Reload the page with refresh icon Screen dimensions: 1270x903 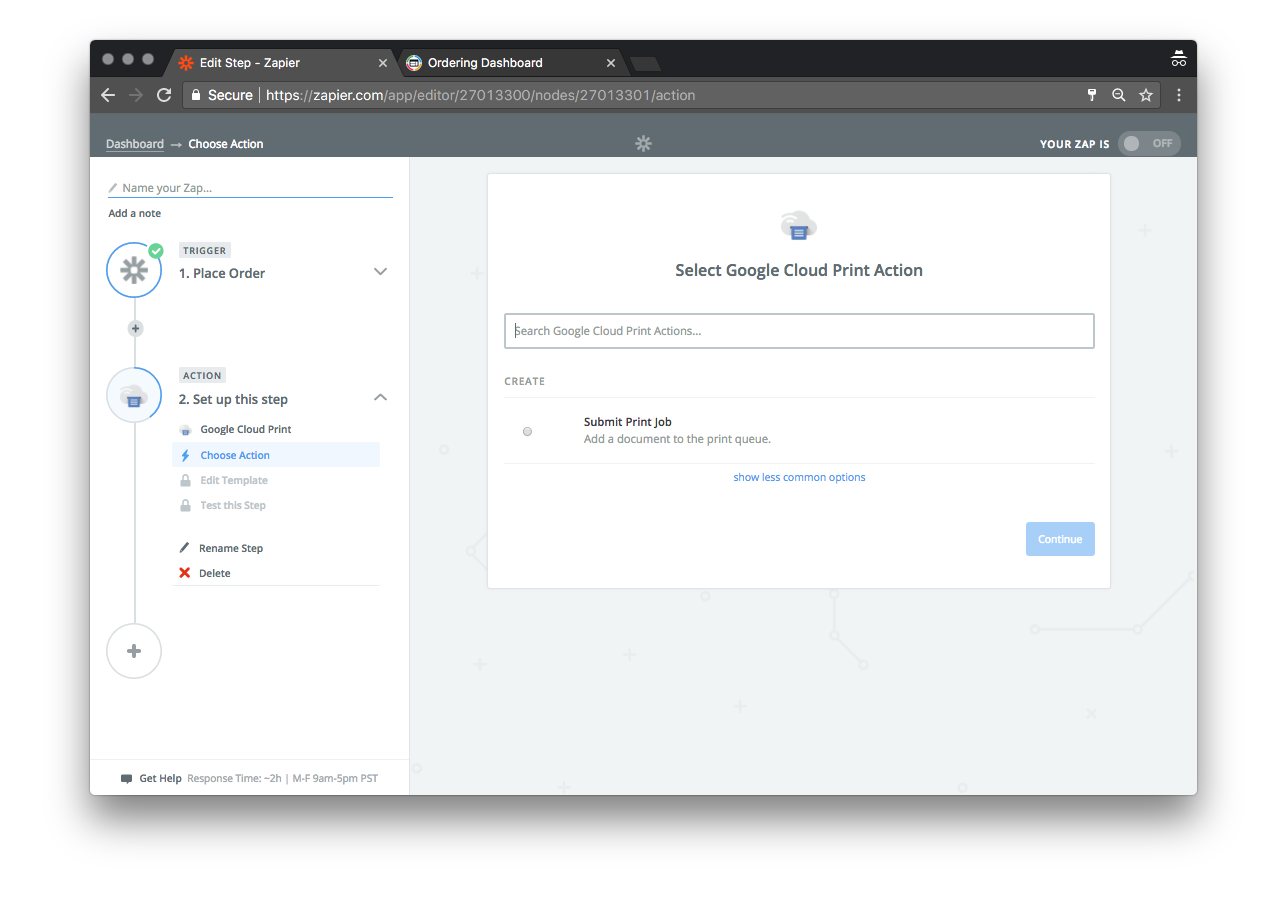(x=164, y=95)
